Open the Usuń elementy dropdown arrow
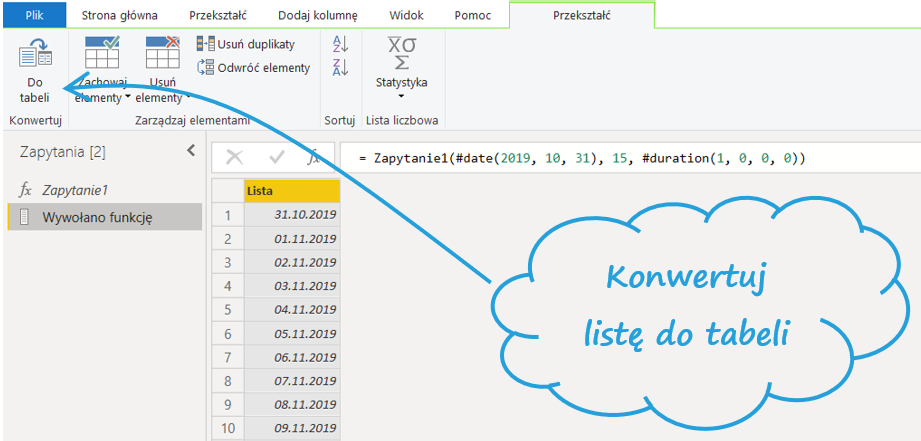This screenshot has height=441, width=921. (x=188, y=98)
